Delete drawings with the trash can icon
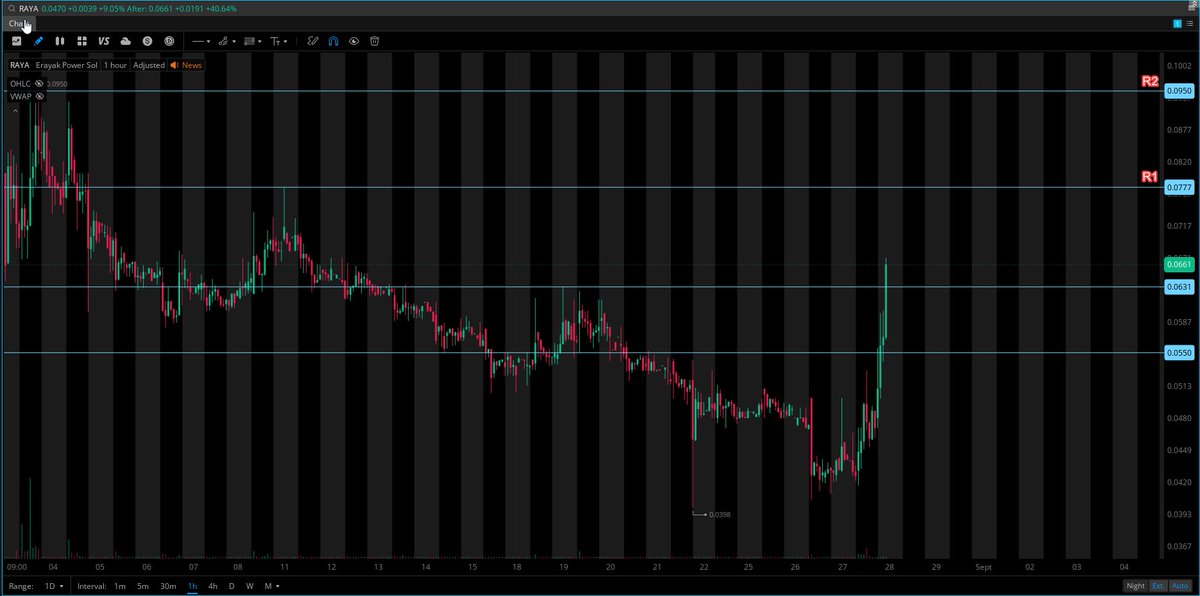Viewport: 1200px width, 596px height. click(x=374, y=41)
